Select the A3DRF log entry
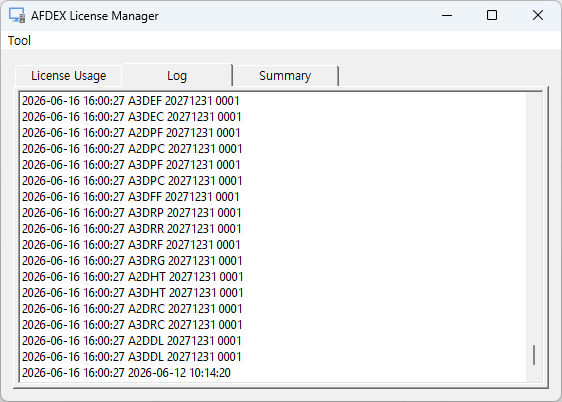The height and width of the screenshot is (402, 562). click(131, 245)
